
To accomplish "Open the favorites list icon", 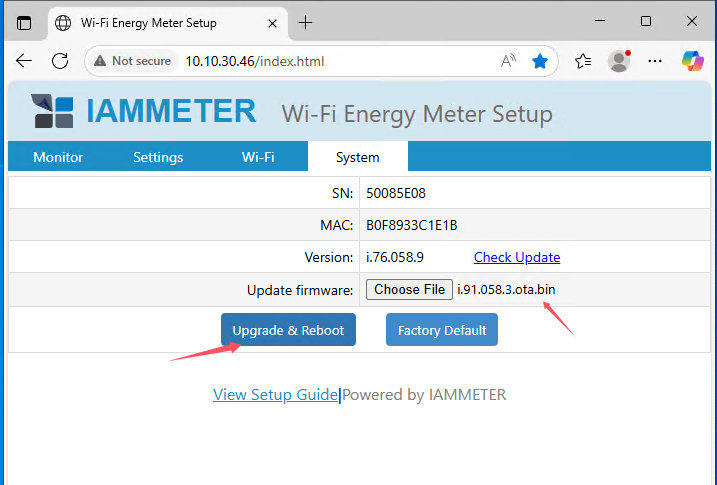I will click(583, 61).
